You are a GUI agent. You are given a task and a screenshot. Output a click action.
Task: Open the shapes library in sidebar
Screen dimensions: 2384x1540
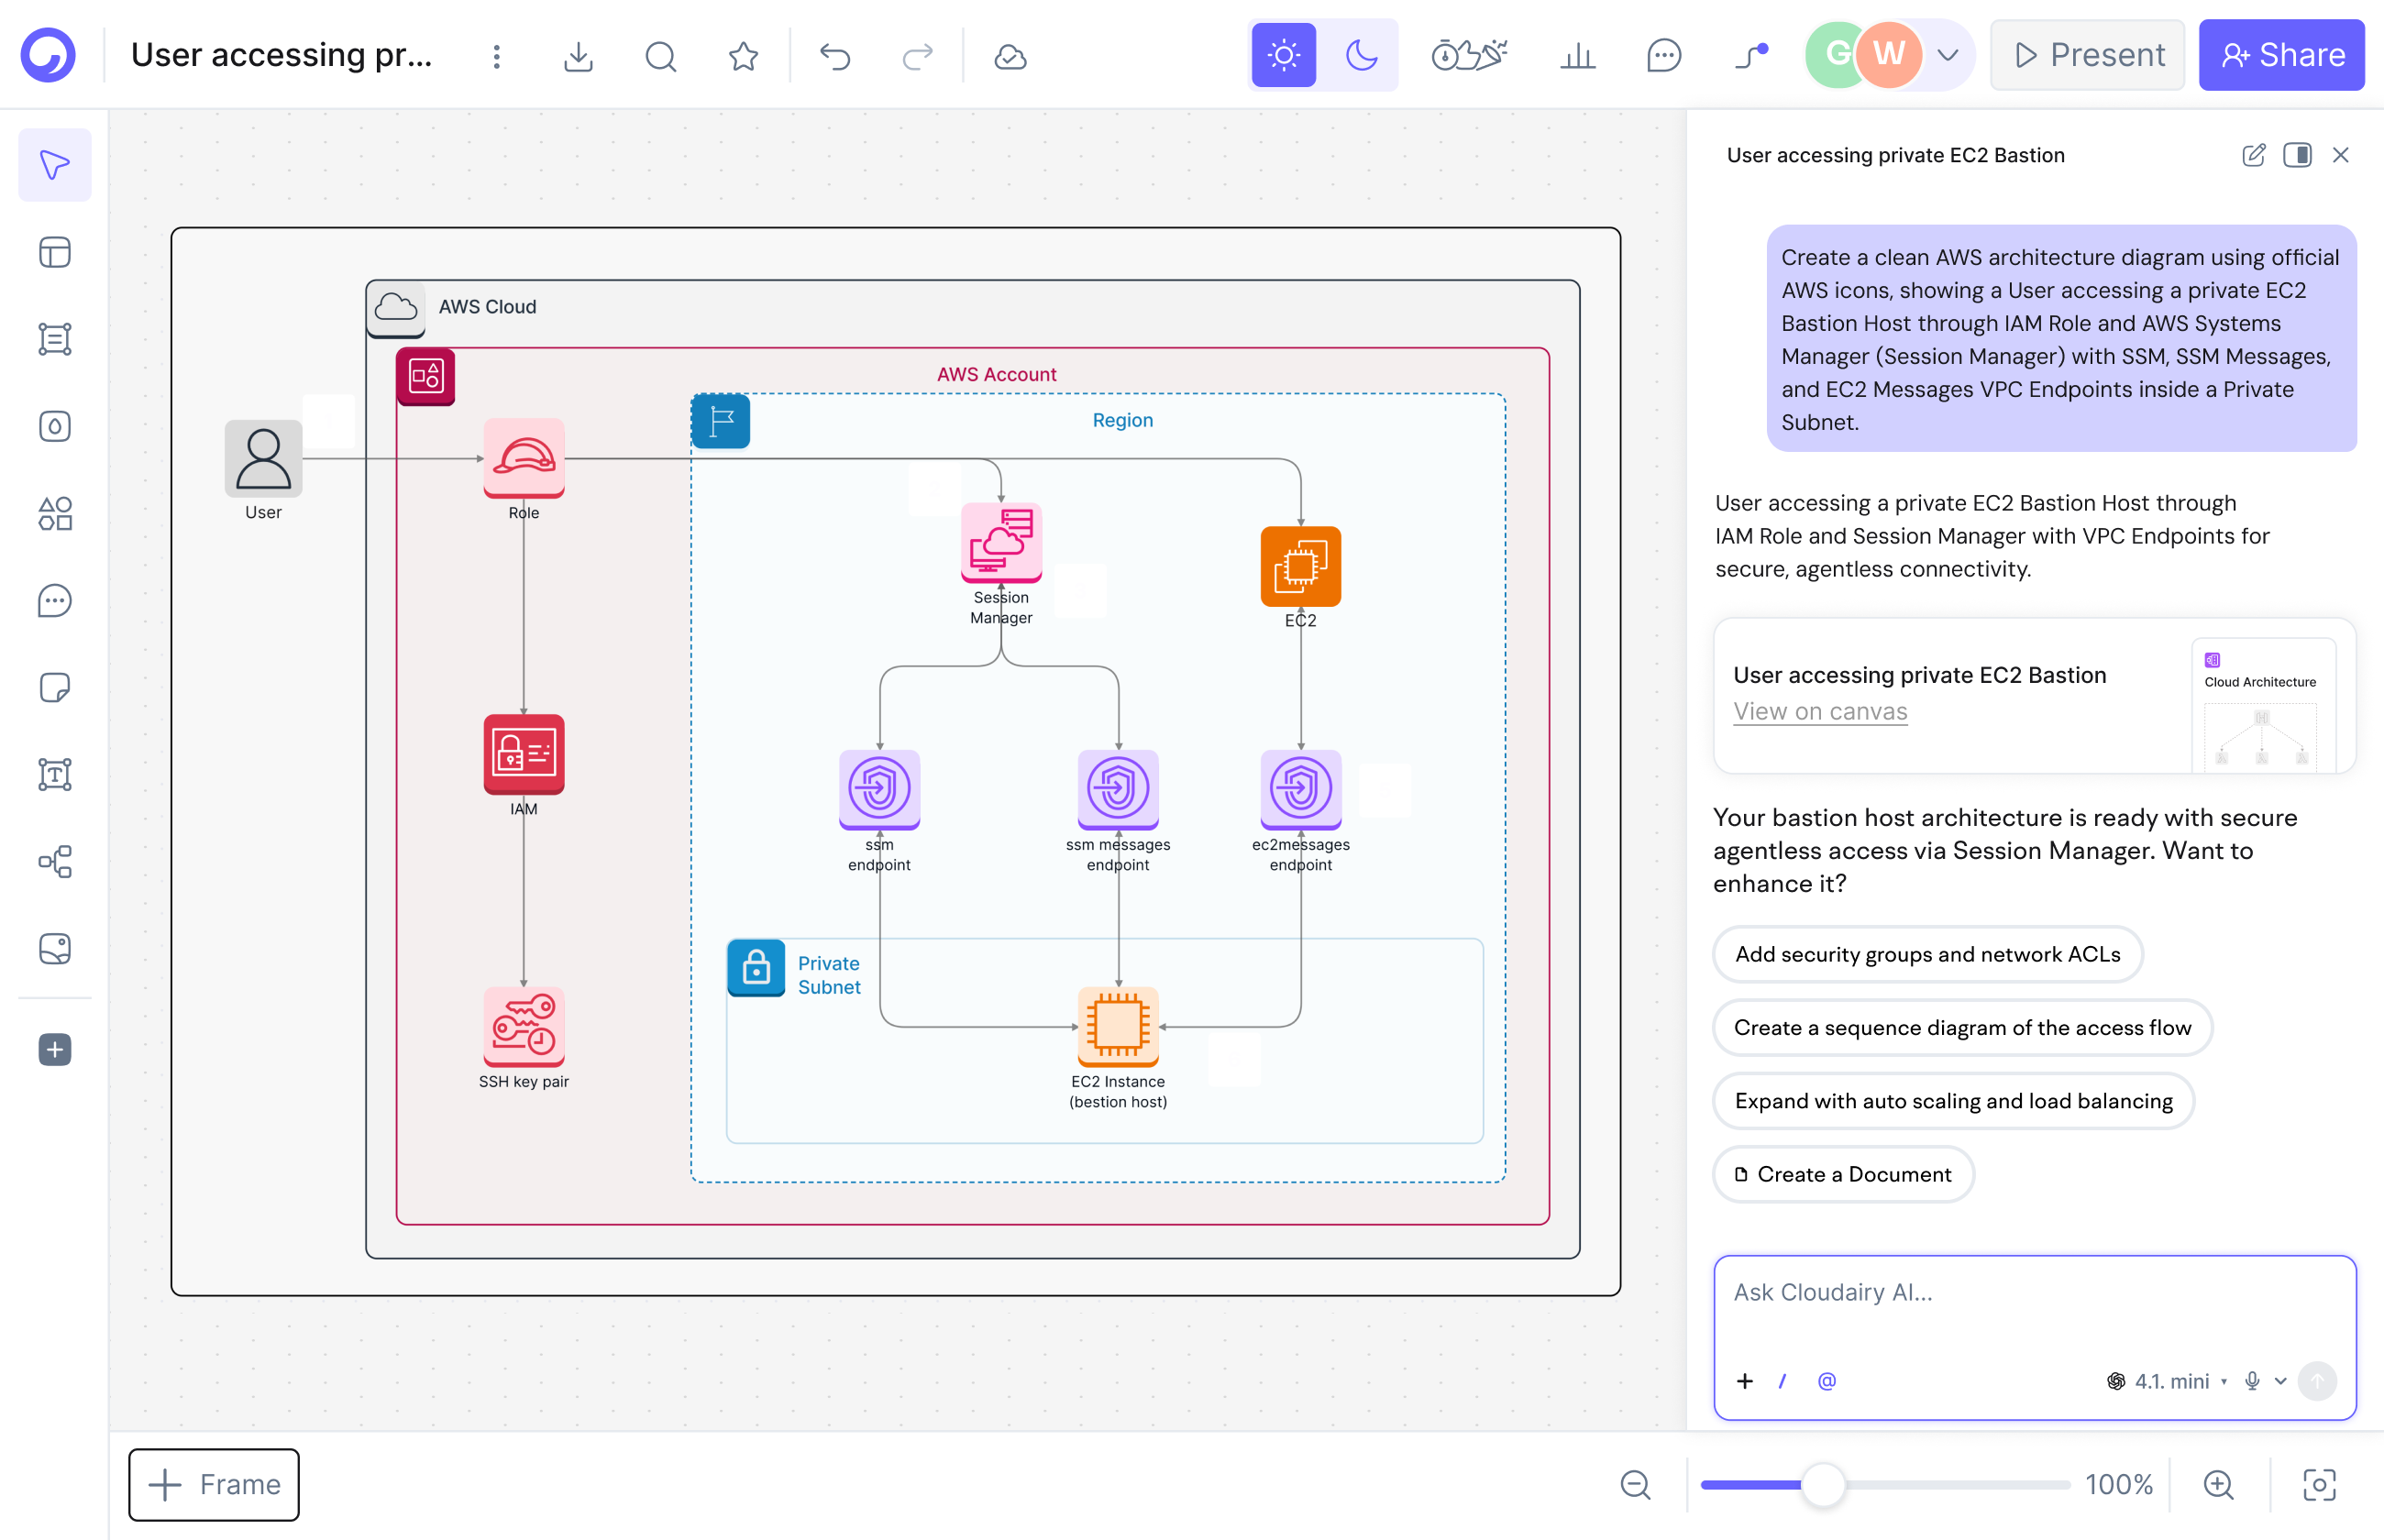pos(55,513)
